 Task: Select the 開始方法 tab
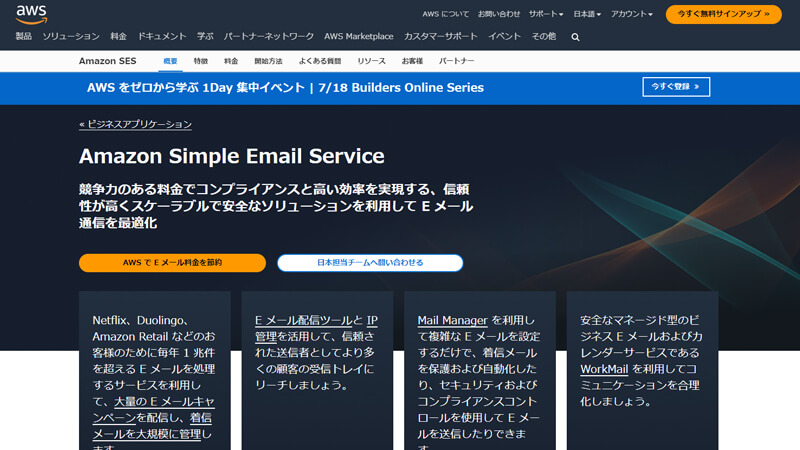(x=268, y=61)
